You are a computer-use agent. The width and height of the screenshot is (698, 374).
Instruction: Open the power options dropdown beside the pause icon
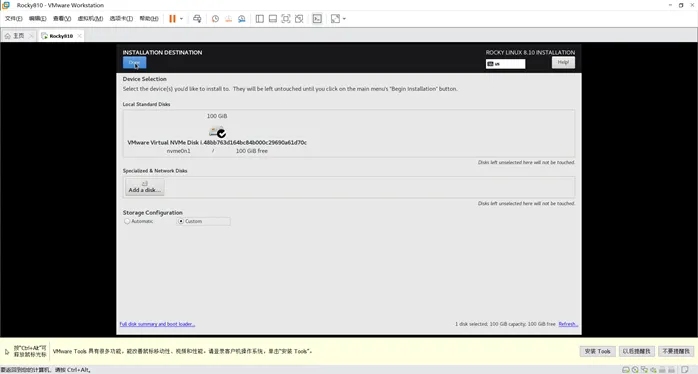click(x=181, y=19)
